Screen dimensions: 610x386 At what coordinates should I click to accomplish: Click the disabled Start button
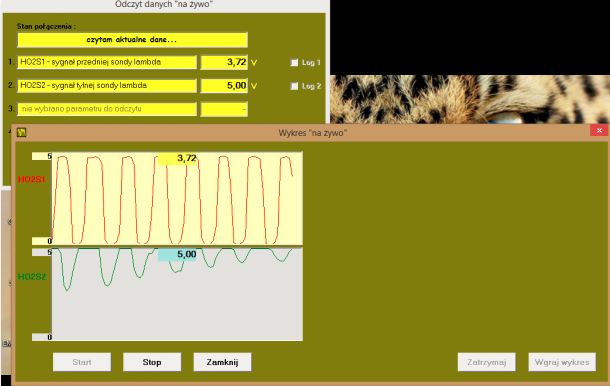pyautogui.click(x=82, y=362)
